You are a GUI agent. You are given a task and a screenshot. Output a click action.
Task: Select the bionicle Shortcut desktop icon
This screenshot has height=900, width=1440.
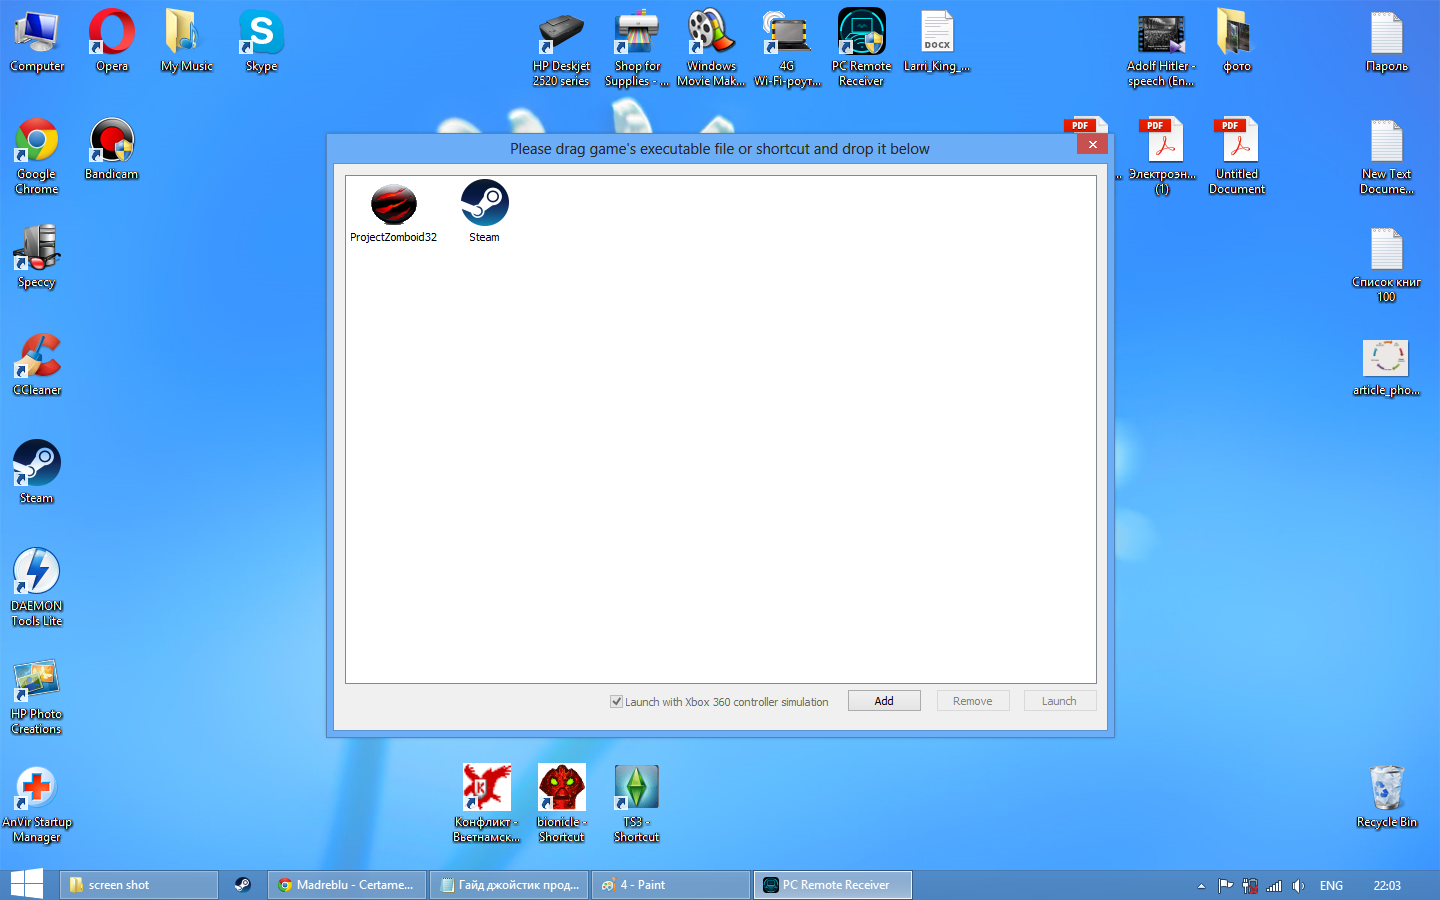point(562,805)
